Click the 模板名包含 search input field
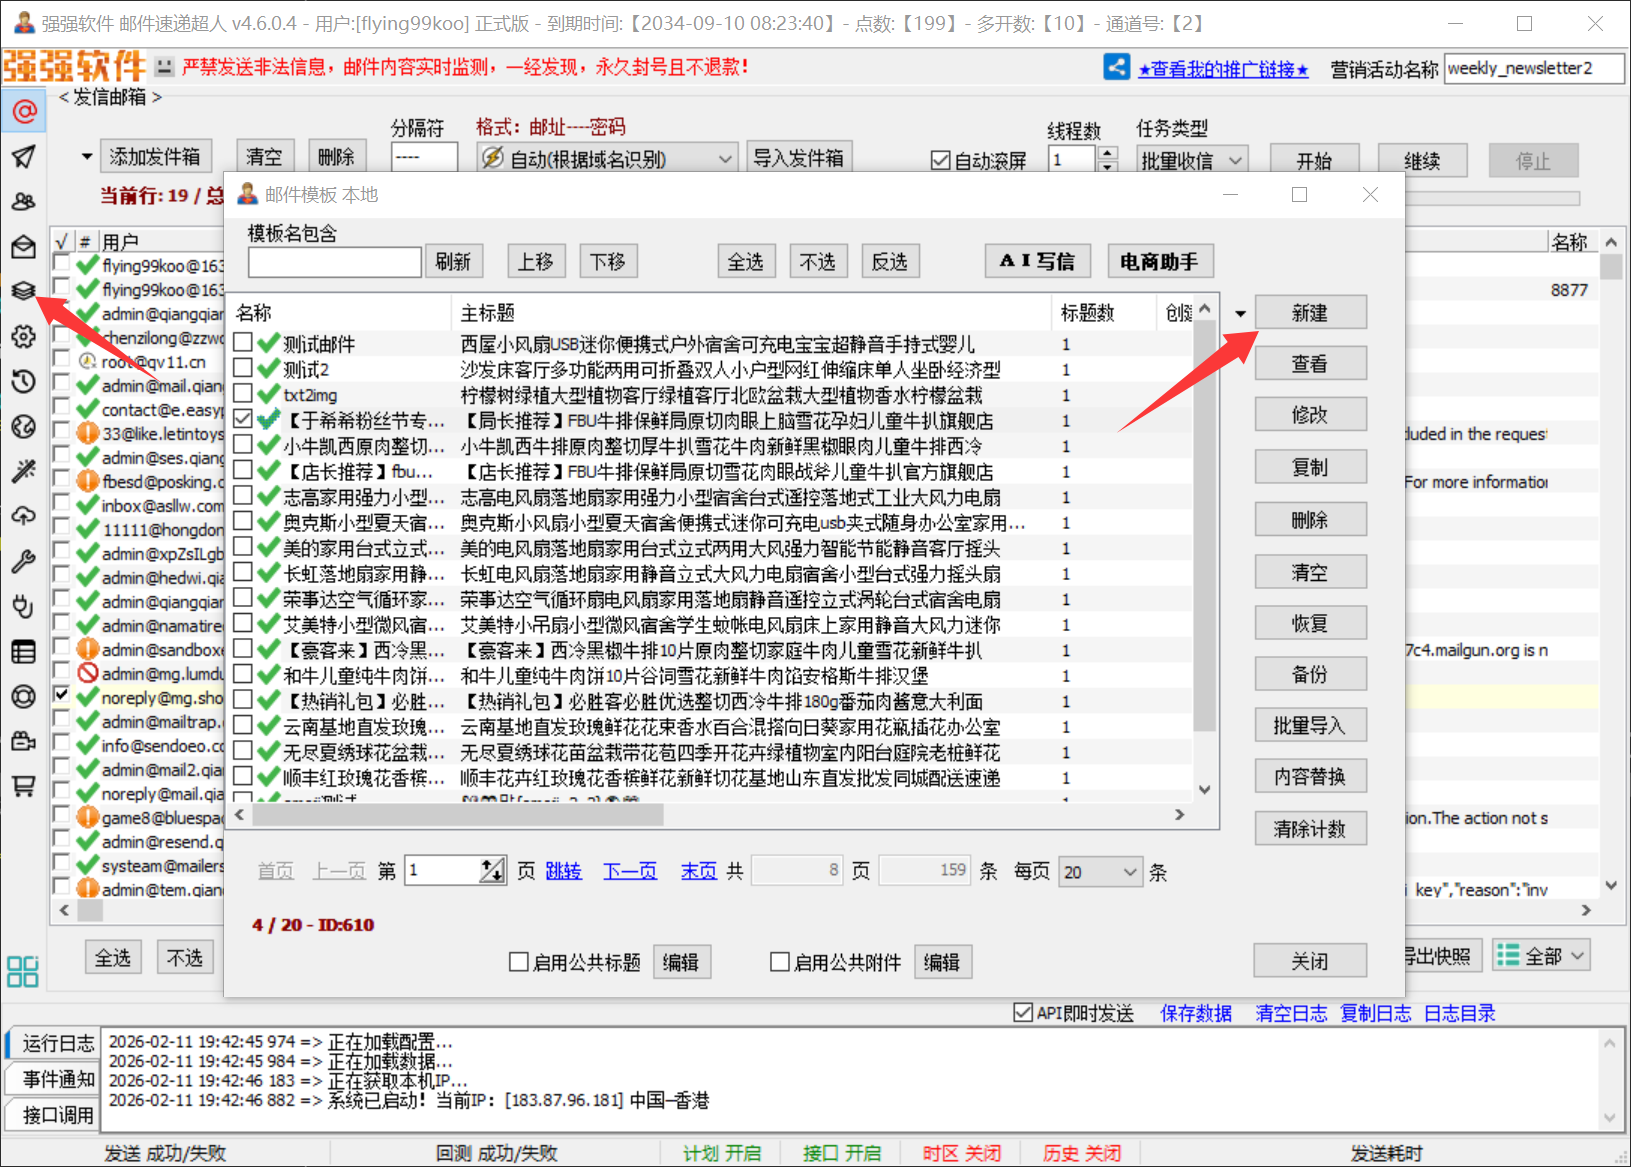Viewport: 1631px width, 1167px height. [x=334, y=262]
